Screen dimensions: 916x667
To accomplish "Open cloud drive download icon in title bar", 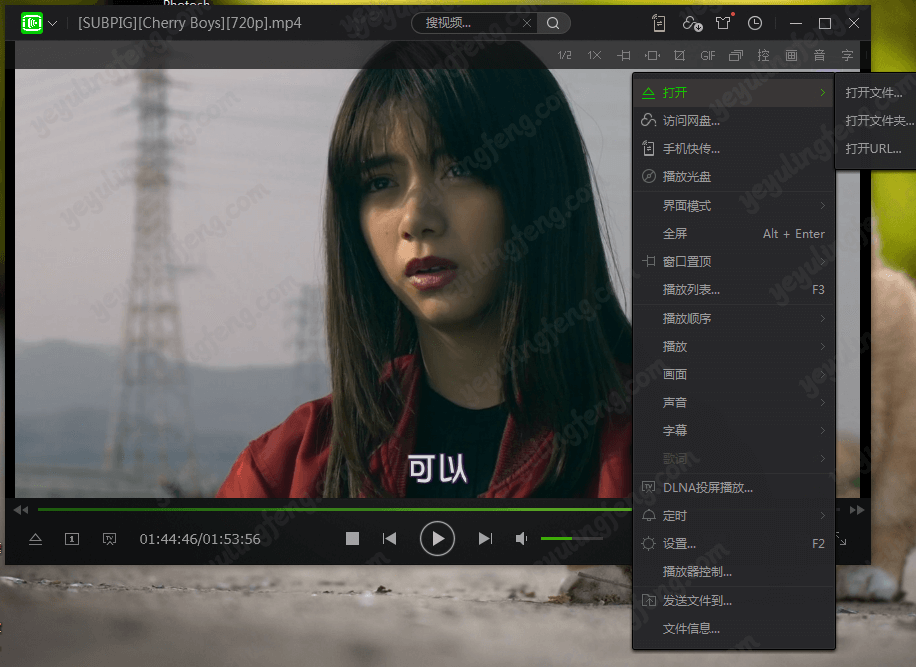I will pyautogui.click(x=692, y=23).
